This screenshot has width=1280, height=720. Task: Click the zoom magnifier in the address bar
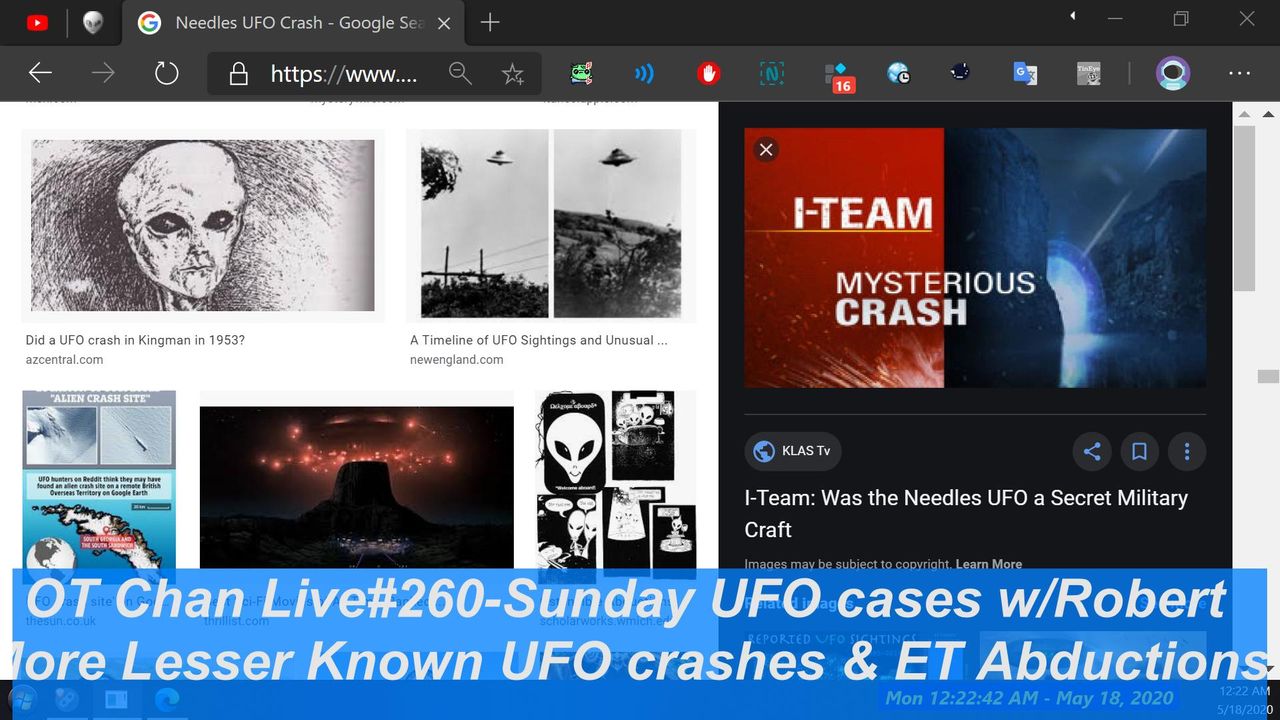click(x=460, y=73)
